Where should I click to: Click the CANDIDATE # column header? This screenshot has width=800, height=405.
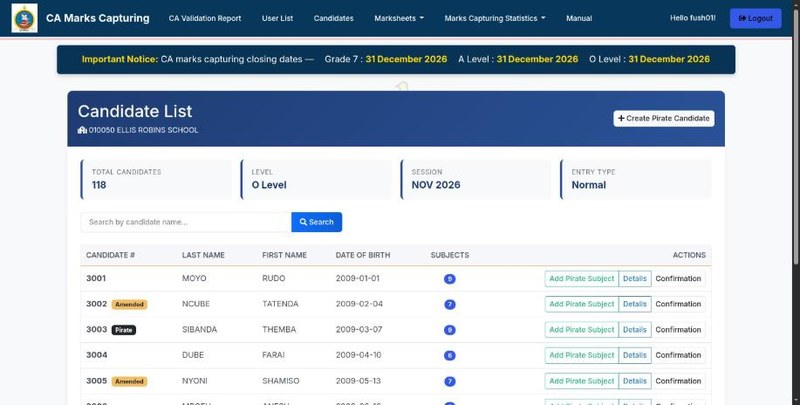pyautogui.click(x=110, y=255)
